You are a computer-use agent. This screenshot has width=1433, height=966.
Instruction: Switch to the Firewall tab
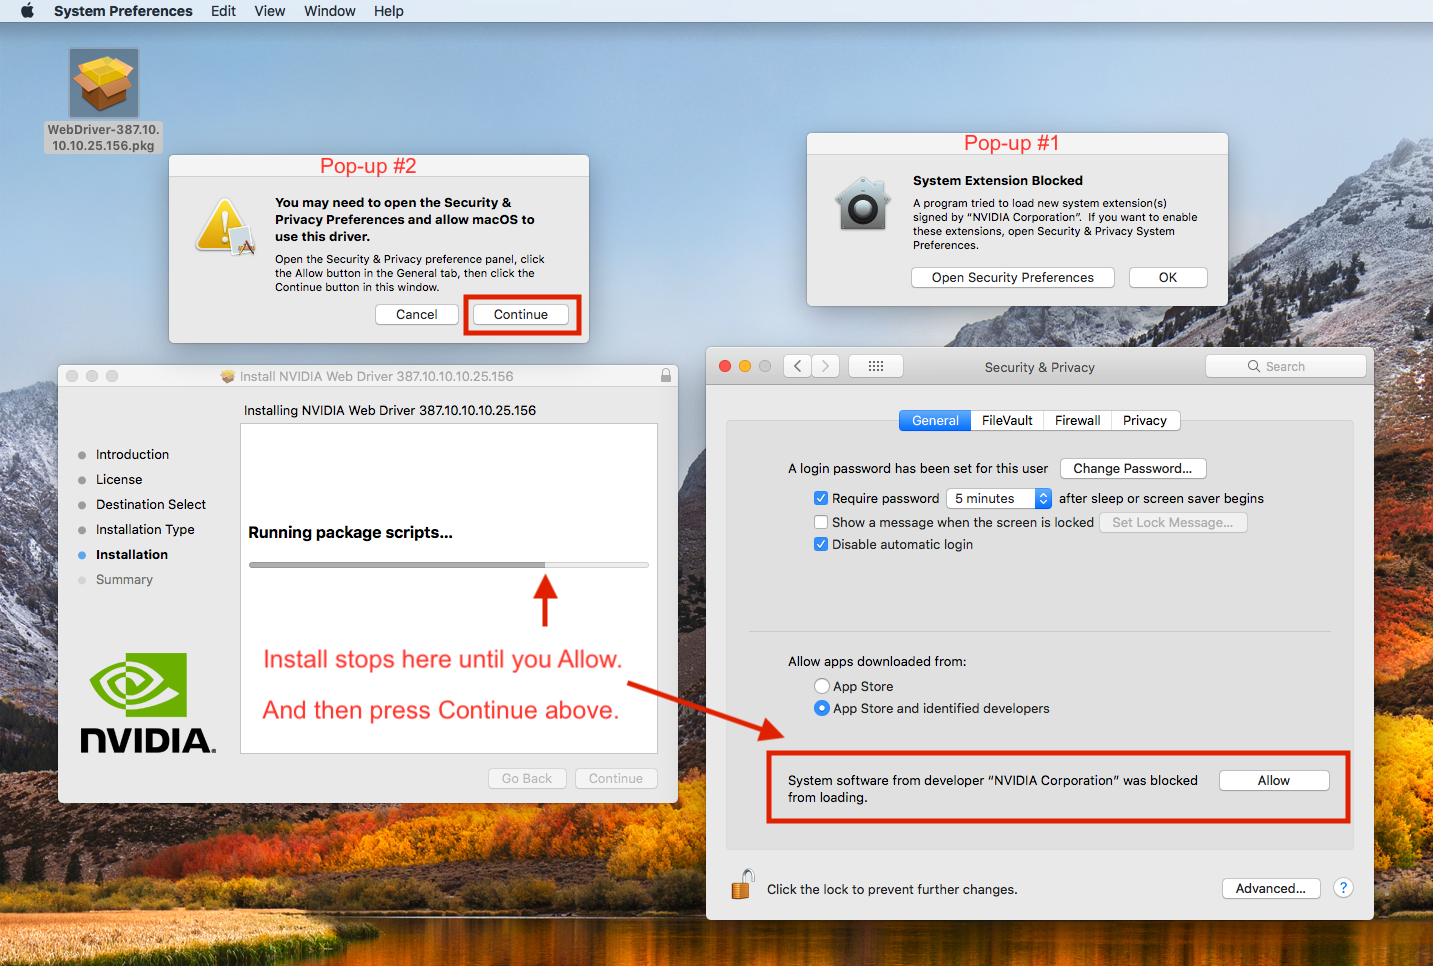[x=1077, y=421]
